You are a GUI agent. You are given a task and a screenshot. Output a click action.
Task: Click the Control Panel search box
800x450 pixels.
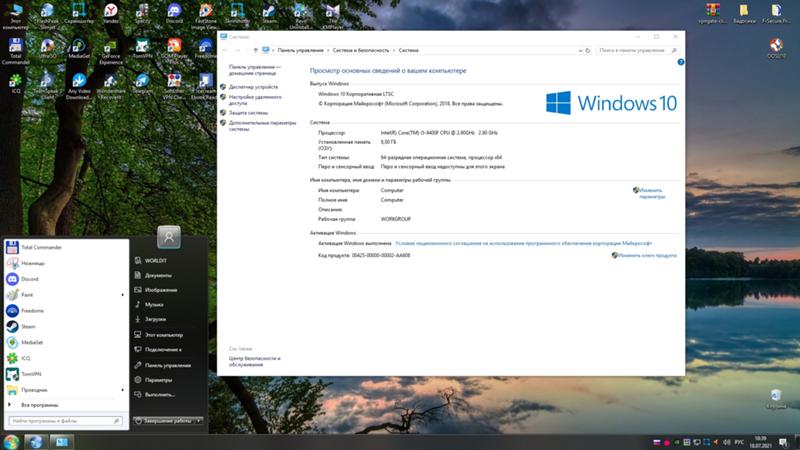click(637, 51)
